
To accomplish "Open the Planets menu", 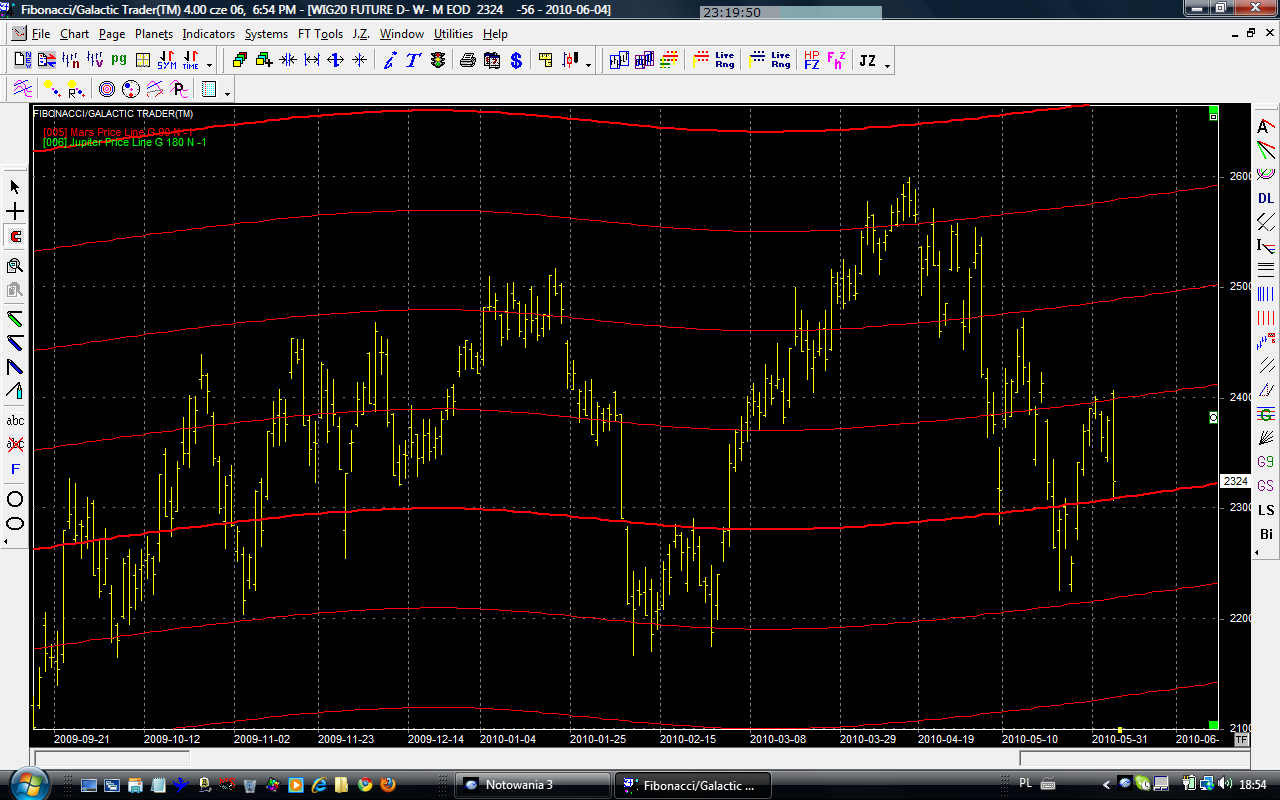I will 154,34.
